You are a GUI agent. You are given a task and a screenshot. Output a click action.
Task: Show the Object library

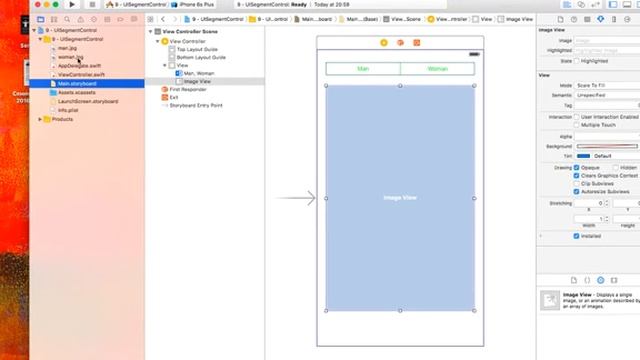600,280
